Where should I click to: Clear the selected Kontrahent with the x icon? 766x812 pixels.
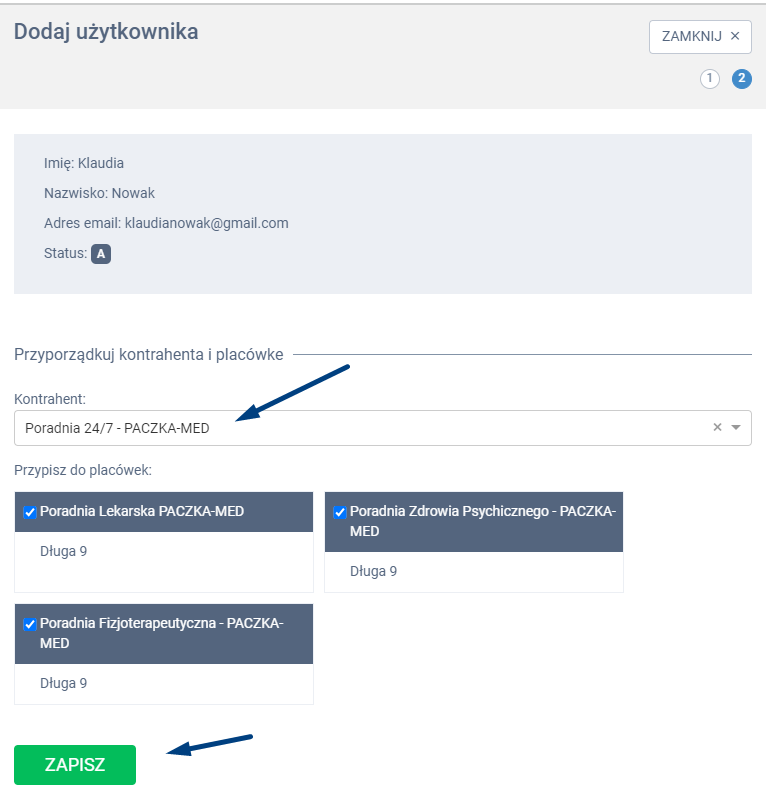click(717, 428)
